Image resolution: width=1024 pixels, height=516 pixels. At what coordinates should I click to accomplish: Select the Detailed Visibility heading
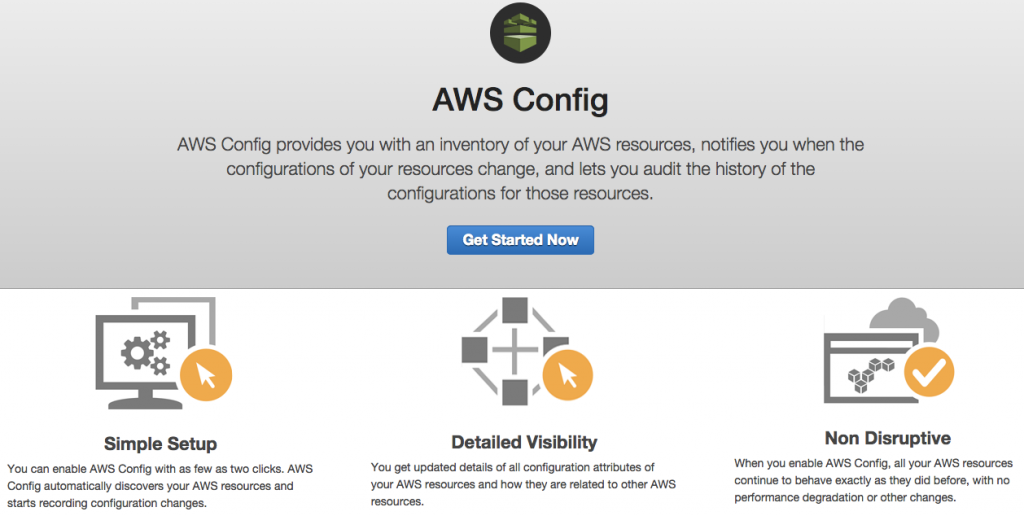[x=524, y=442]
